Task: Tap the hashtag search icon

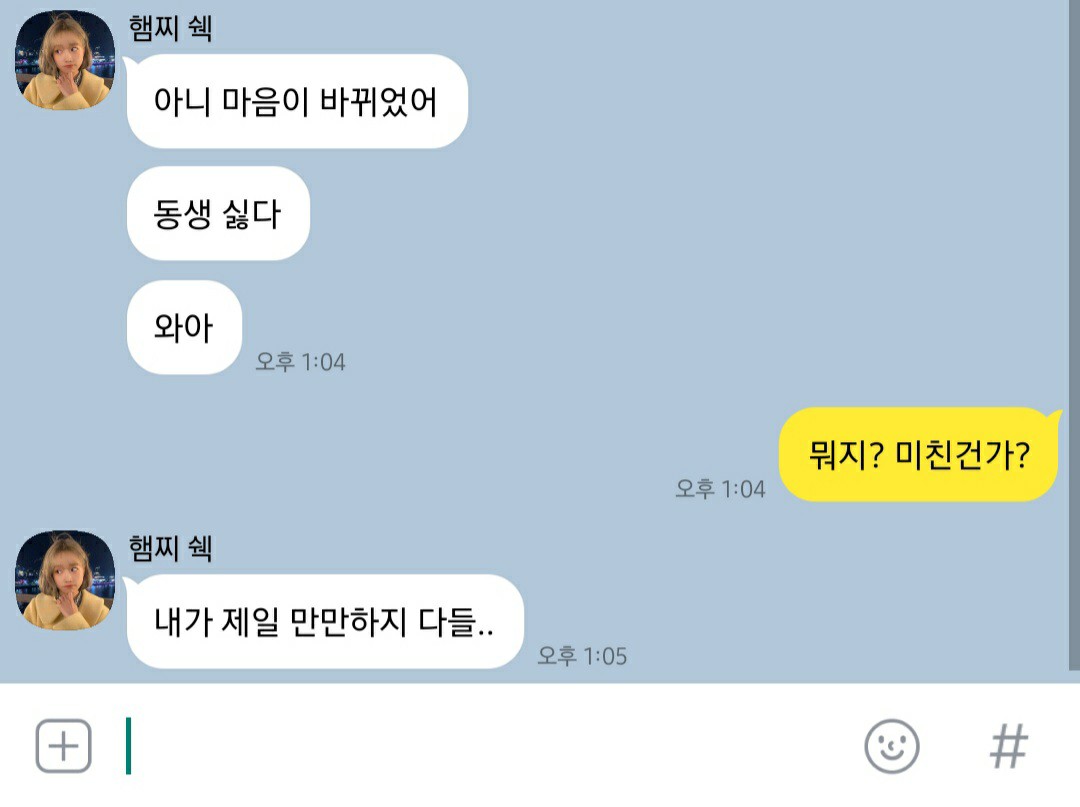Action: click(1008, 746)
